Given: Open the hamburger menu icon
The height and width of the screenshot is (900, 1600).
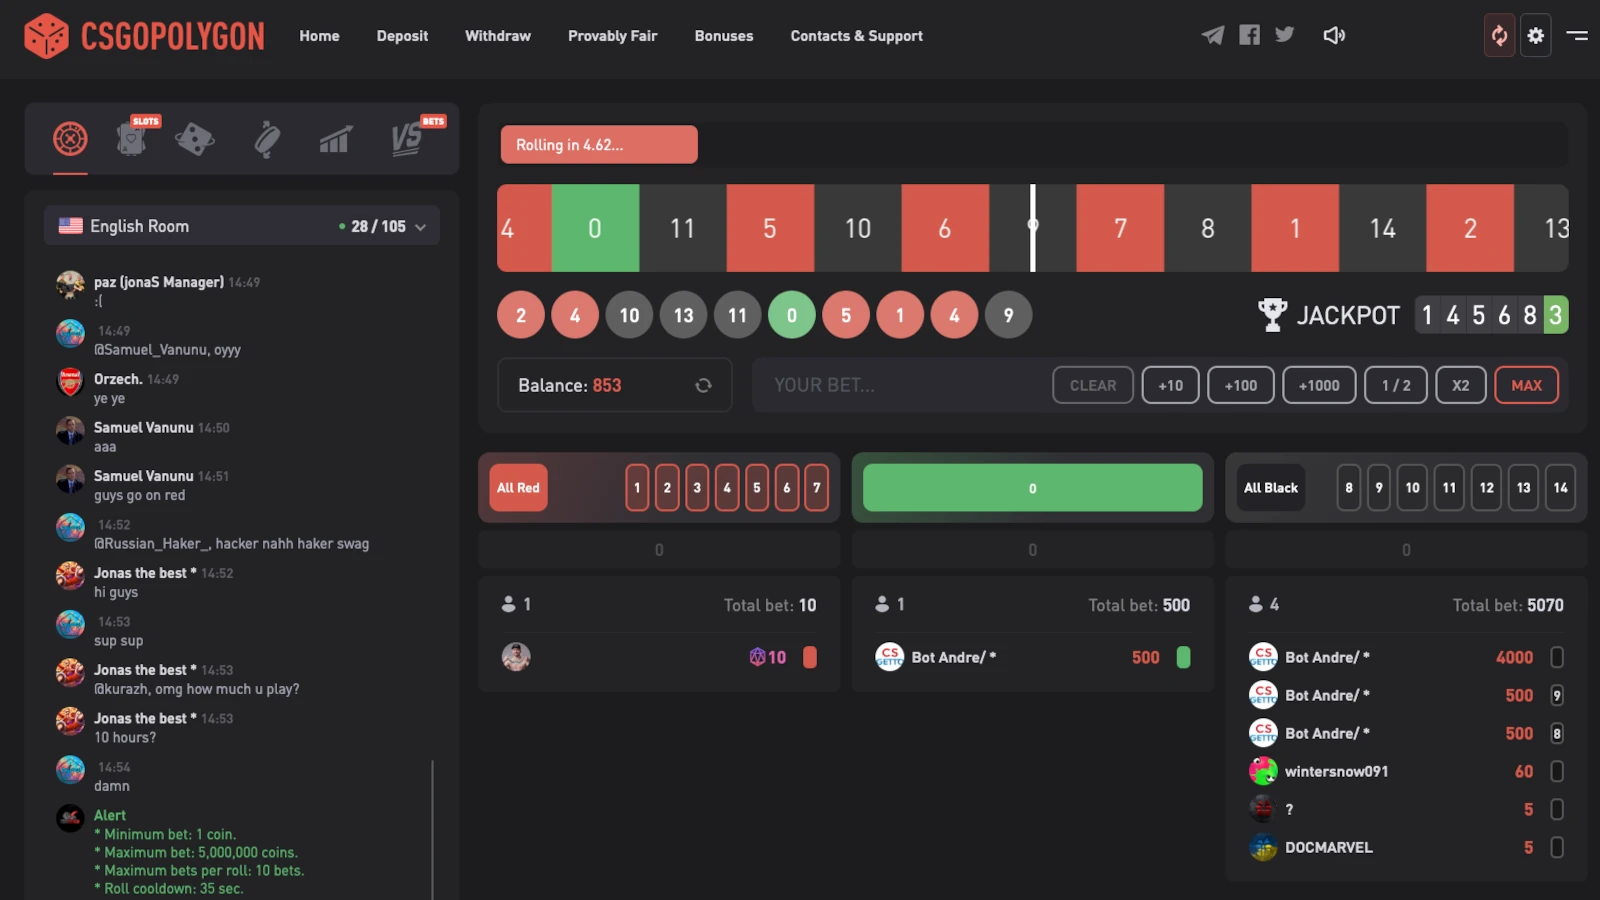Looking at the screenshot, I should click(x=1577, y=35).
